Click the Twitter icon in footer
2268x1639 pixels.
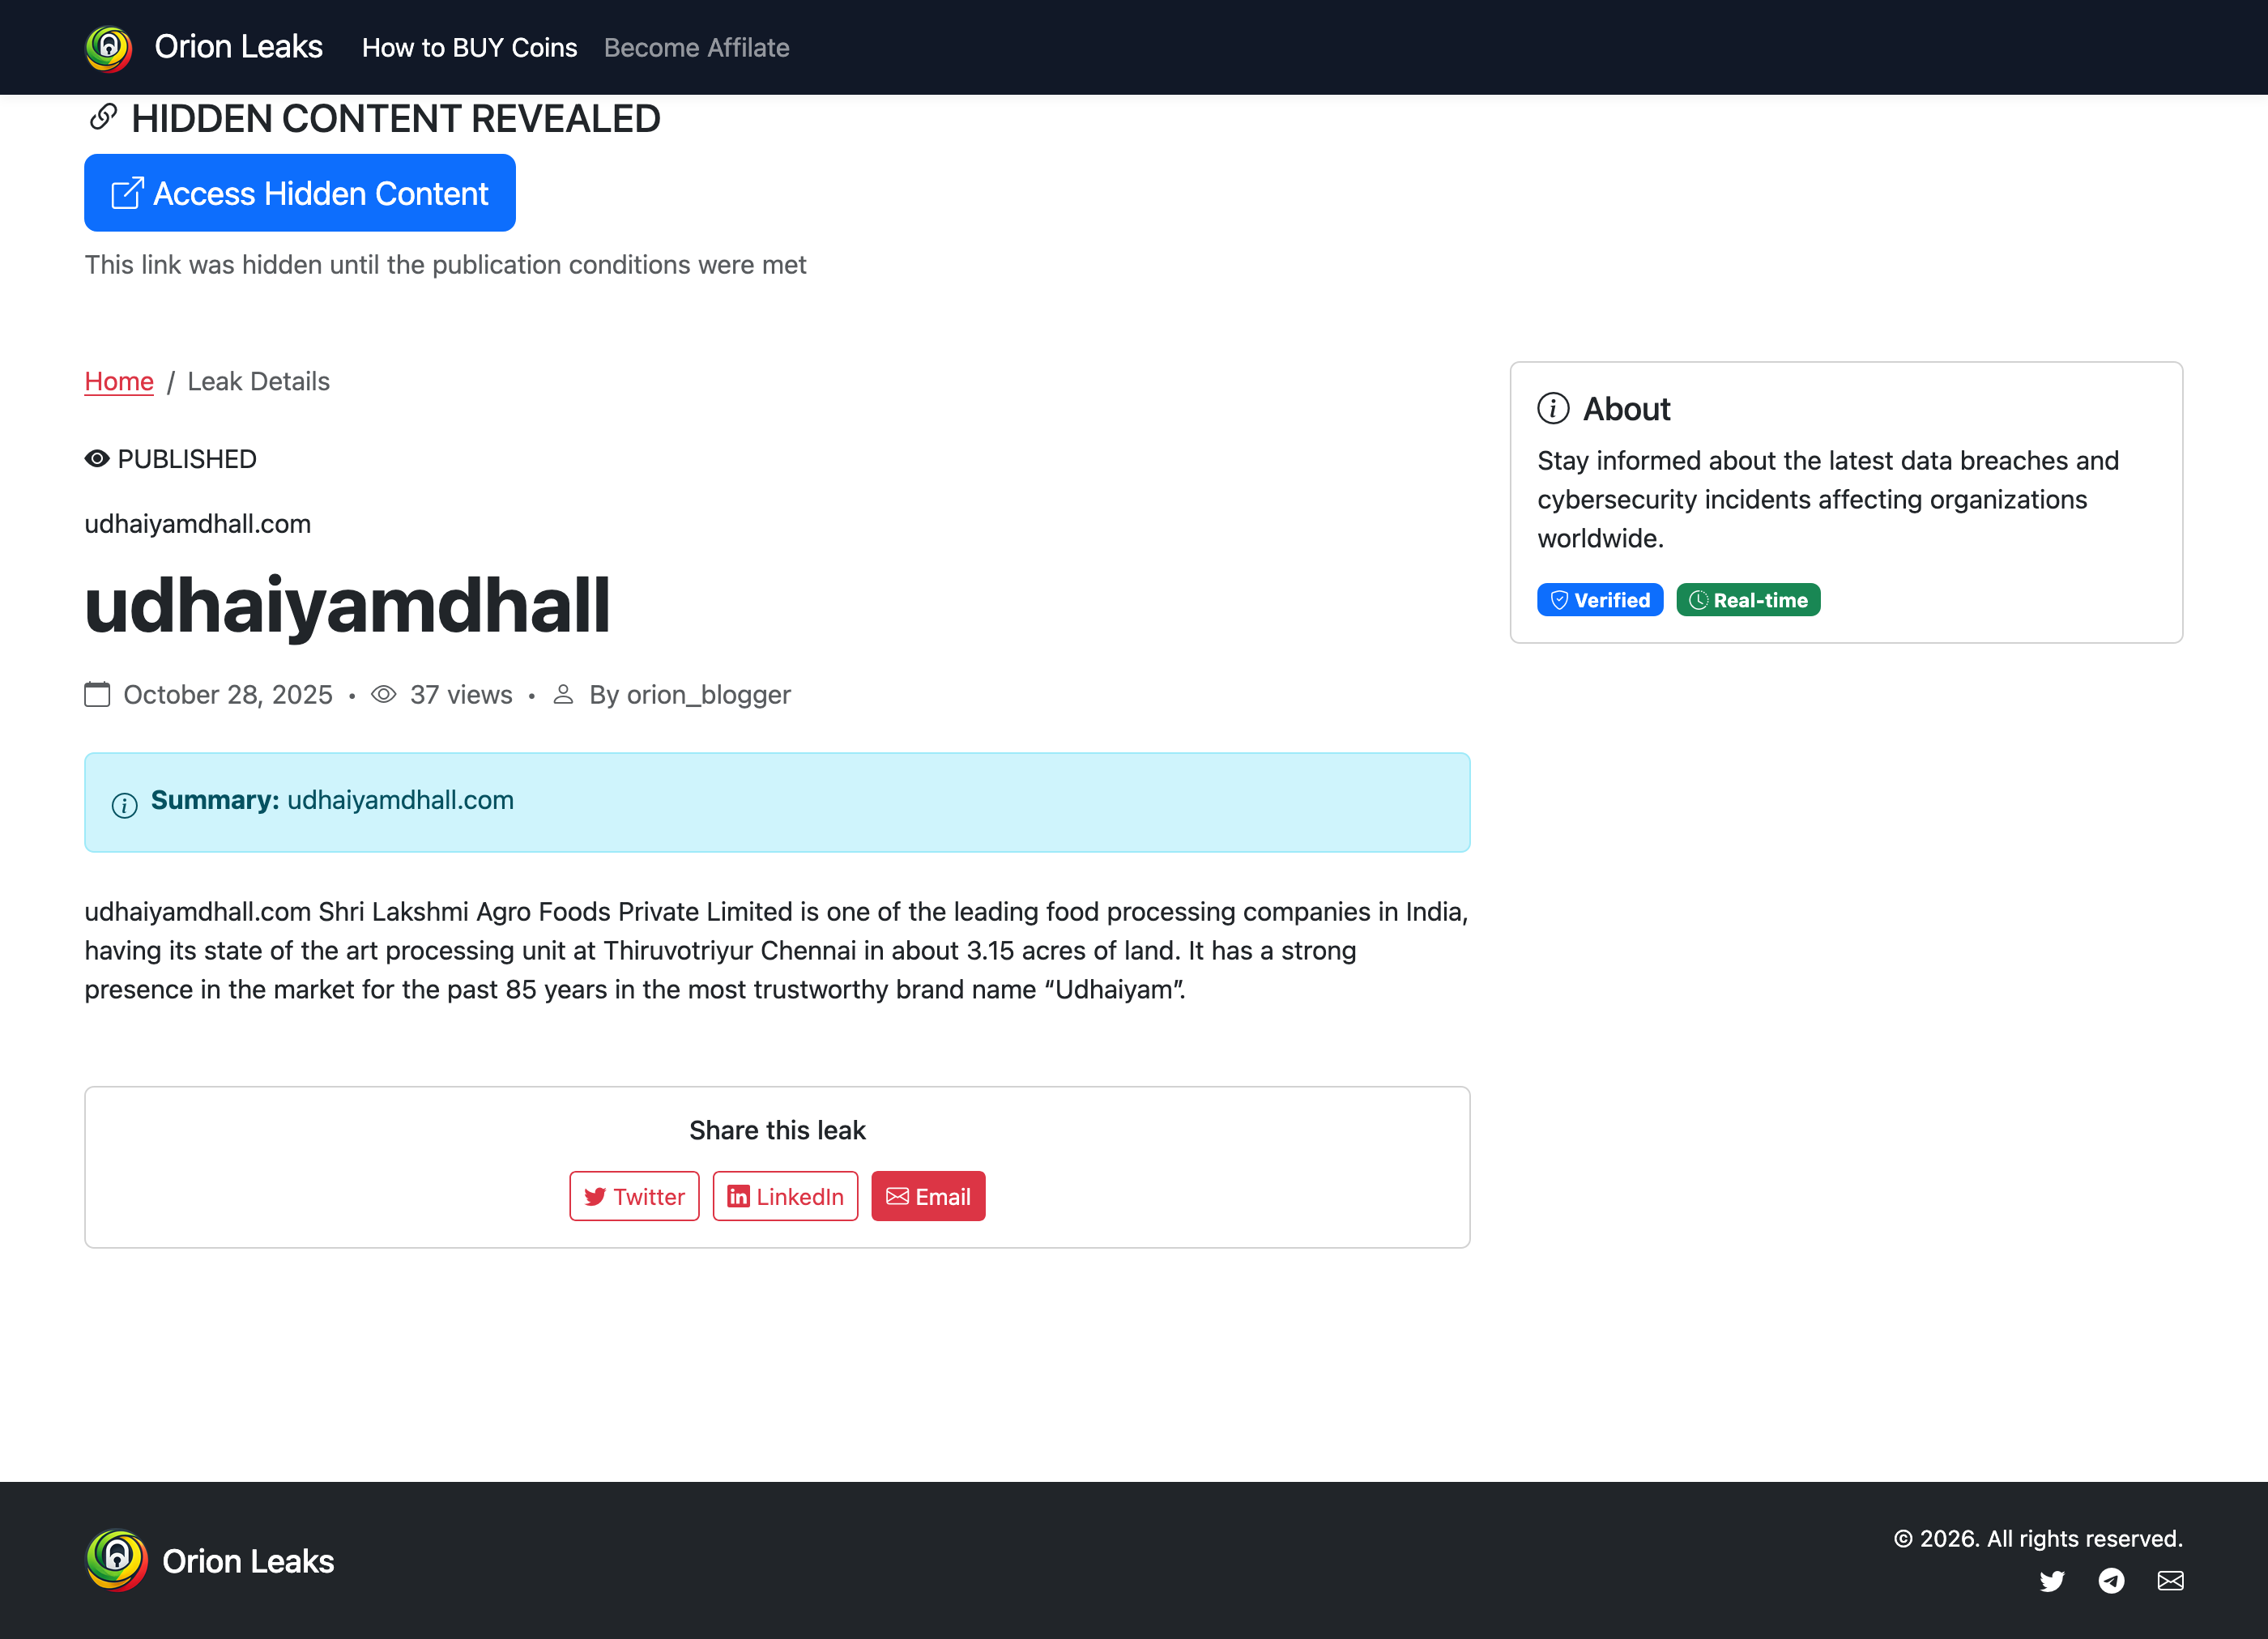click(x=2052, y=1581)
